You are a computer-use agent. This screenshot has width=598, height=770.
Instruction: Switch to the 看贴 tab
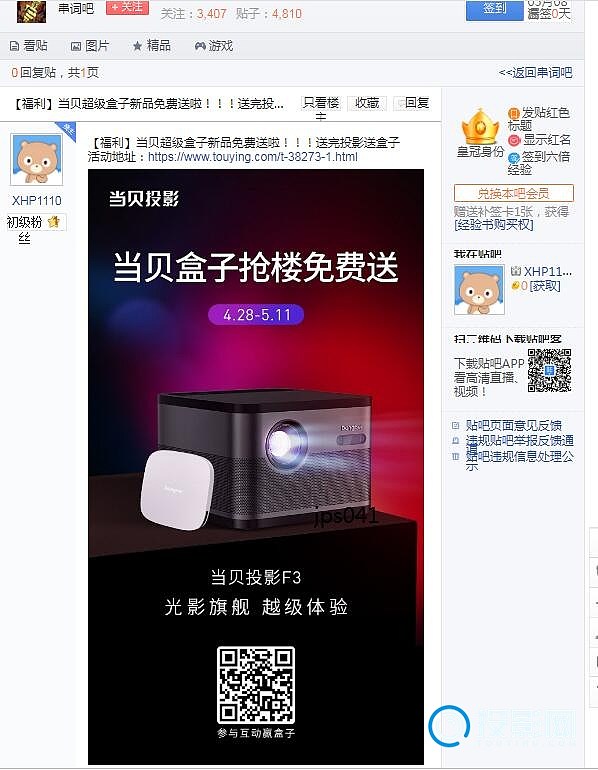pyautogui.click(x=29, y=46)
